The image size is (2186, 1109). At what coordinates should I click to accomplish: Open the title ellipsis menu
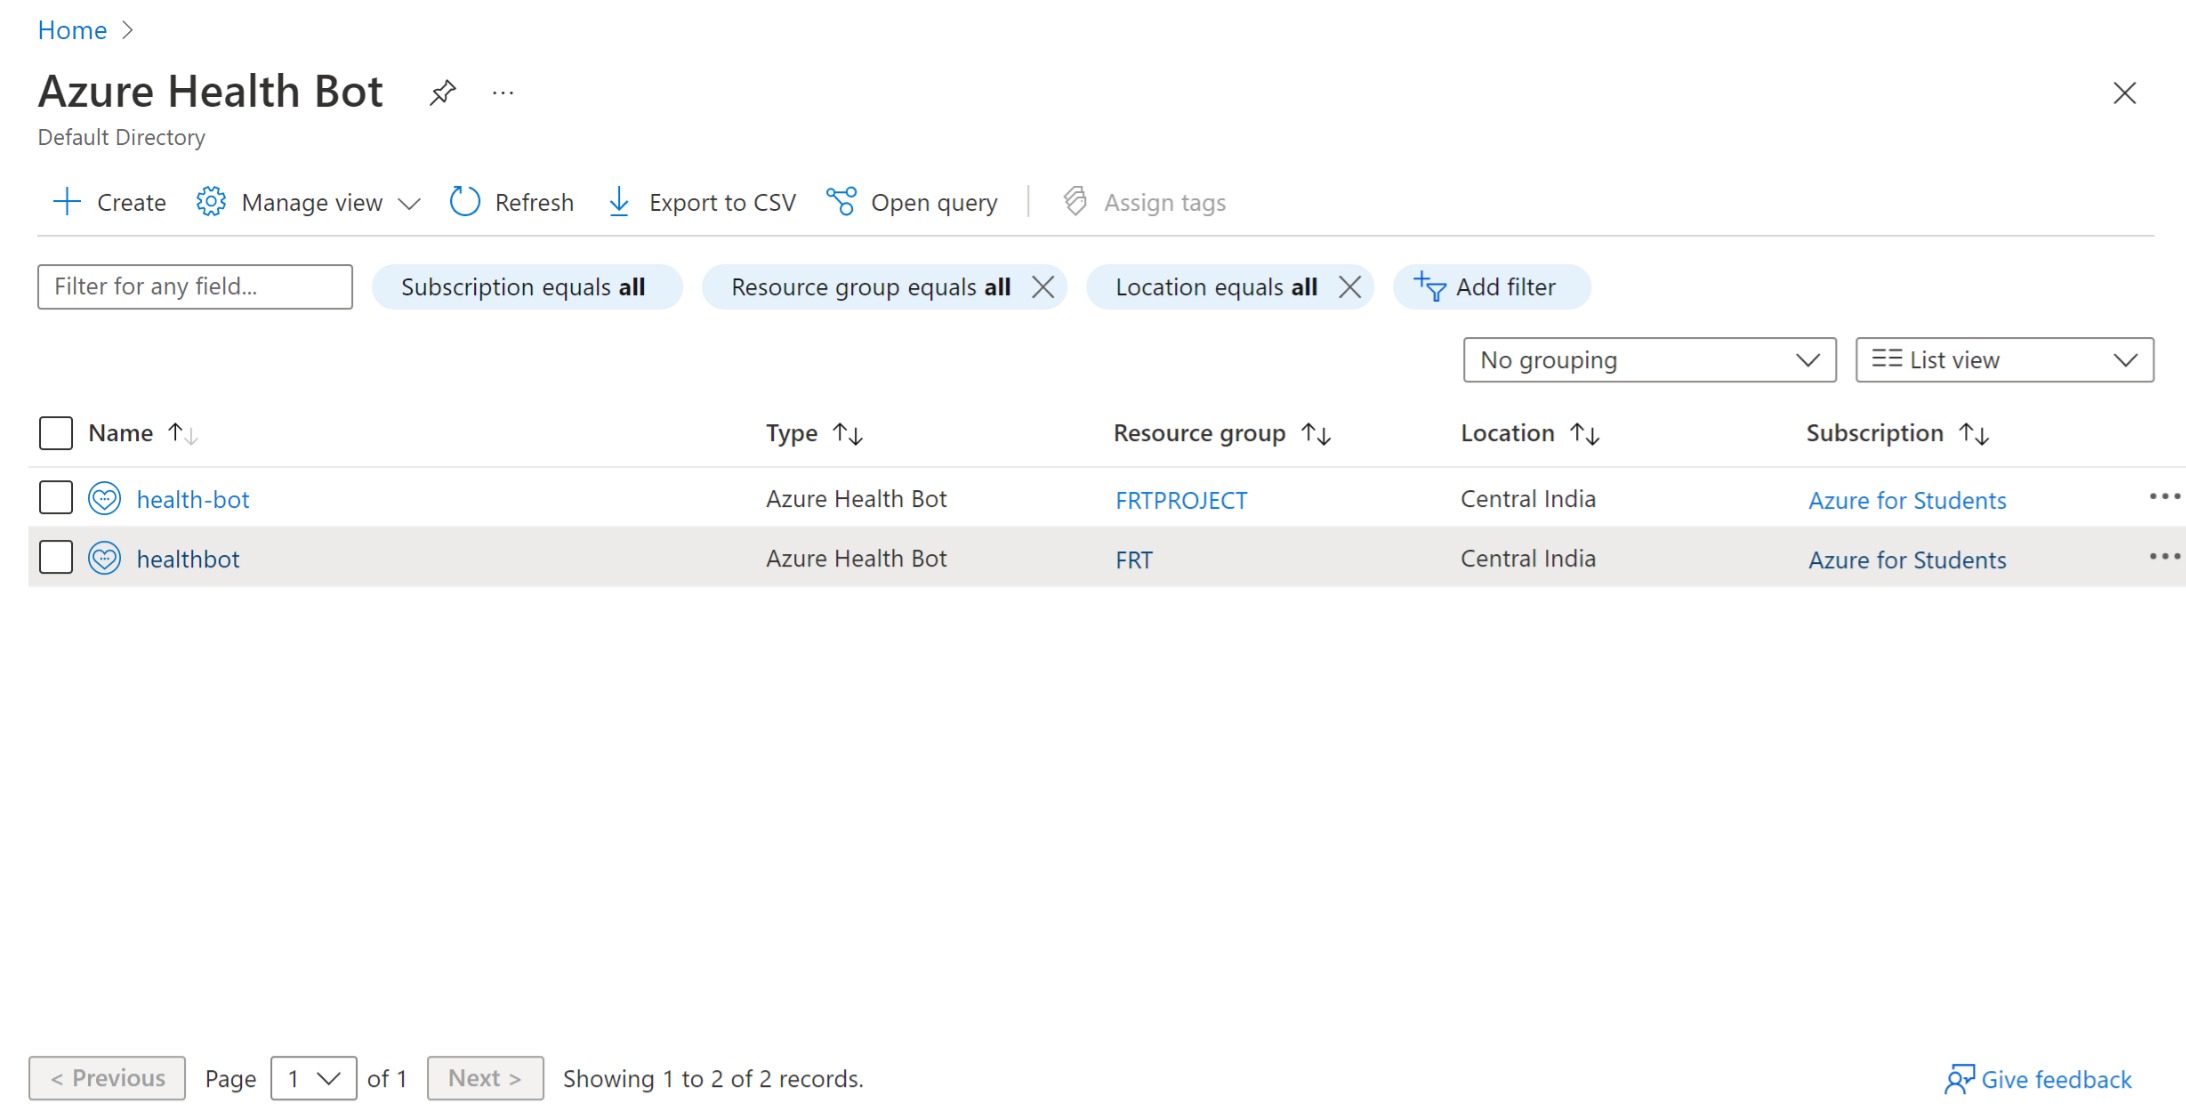tap(503, 92)
